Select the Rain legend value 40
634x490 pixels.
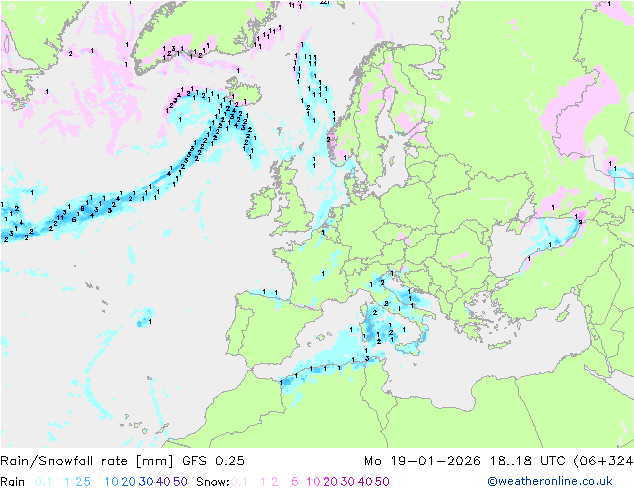point(163,482)
